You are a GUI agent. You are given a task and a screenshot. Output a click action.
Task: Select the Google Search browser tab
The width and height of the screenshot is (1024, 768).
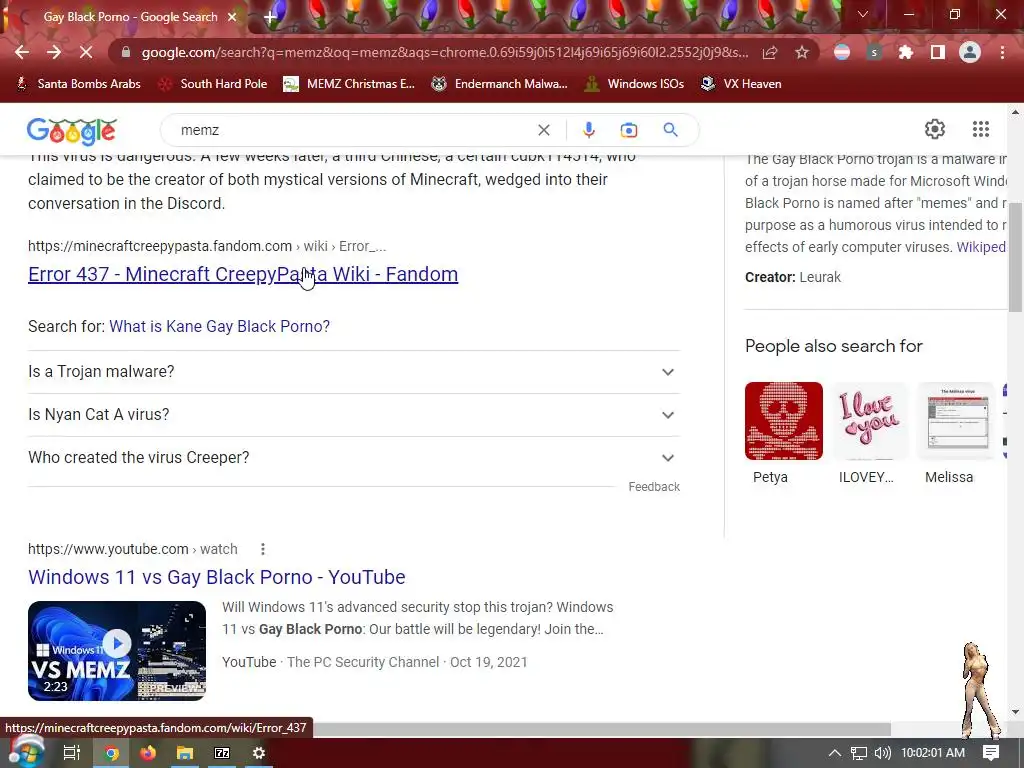click(x=130, y=17)
